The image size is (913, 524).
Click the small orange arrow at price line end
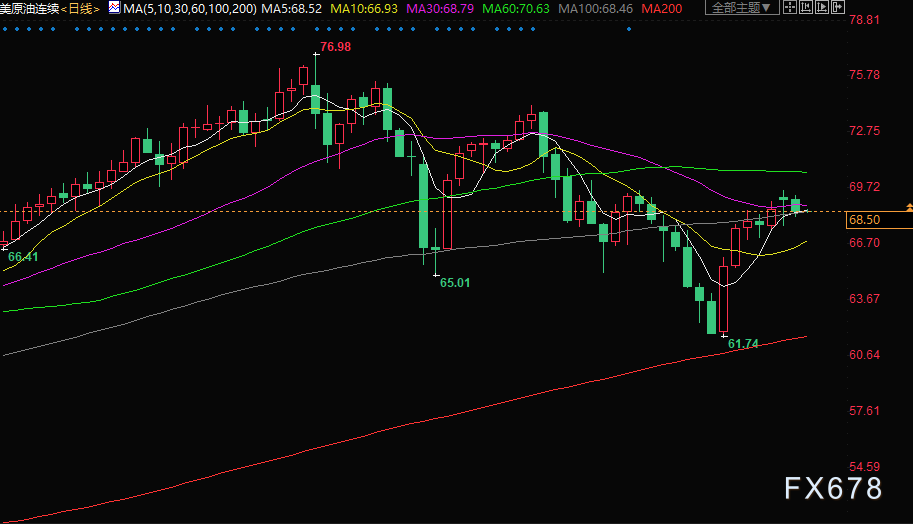909,207
